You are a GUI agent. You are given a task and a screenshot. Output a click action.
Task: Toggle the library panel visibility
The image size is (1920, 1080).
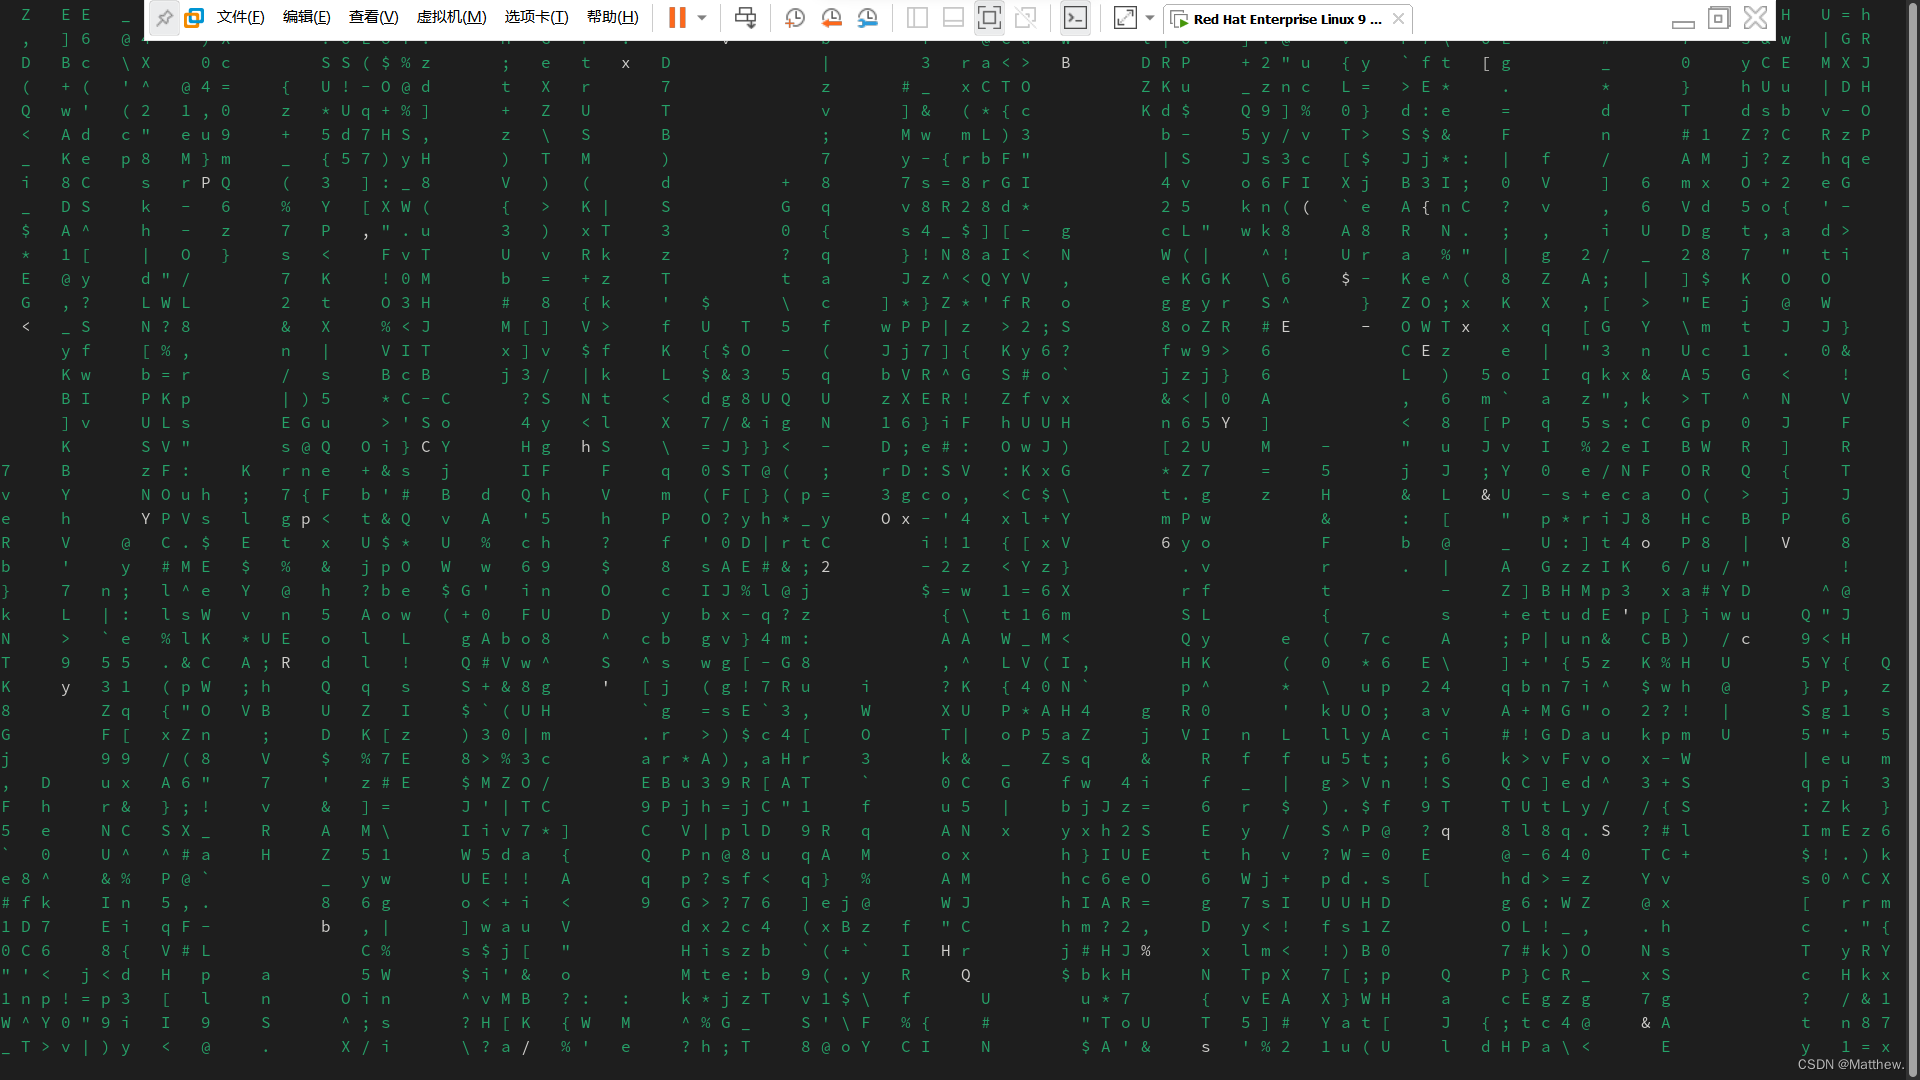coord(916,17)
